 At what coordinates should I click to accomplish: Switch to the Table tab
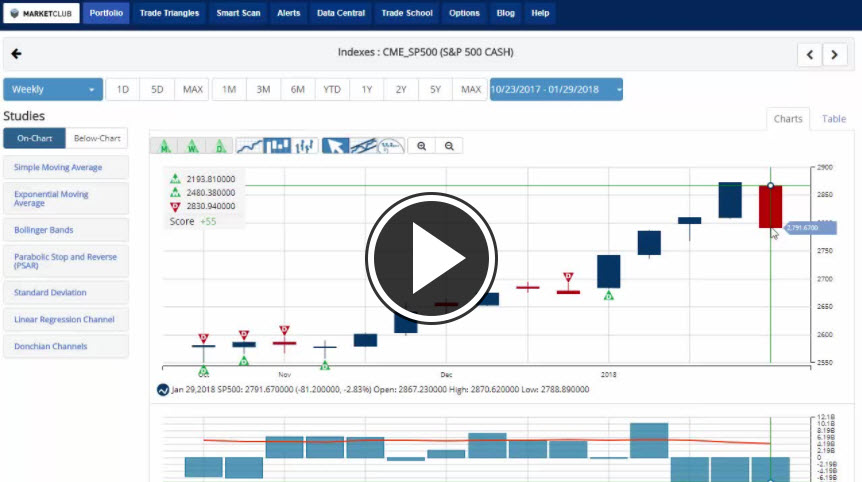click(833, 119)
